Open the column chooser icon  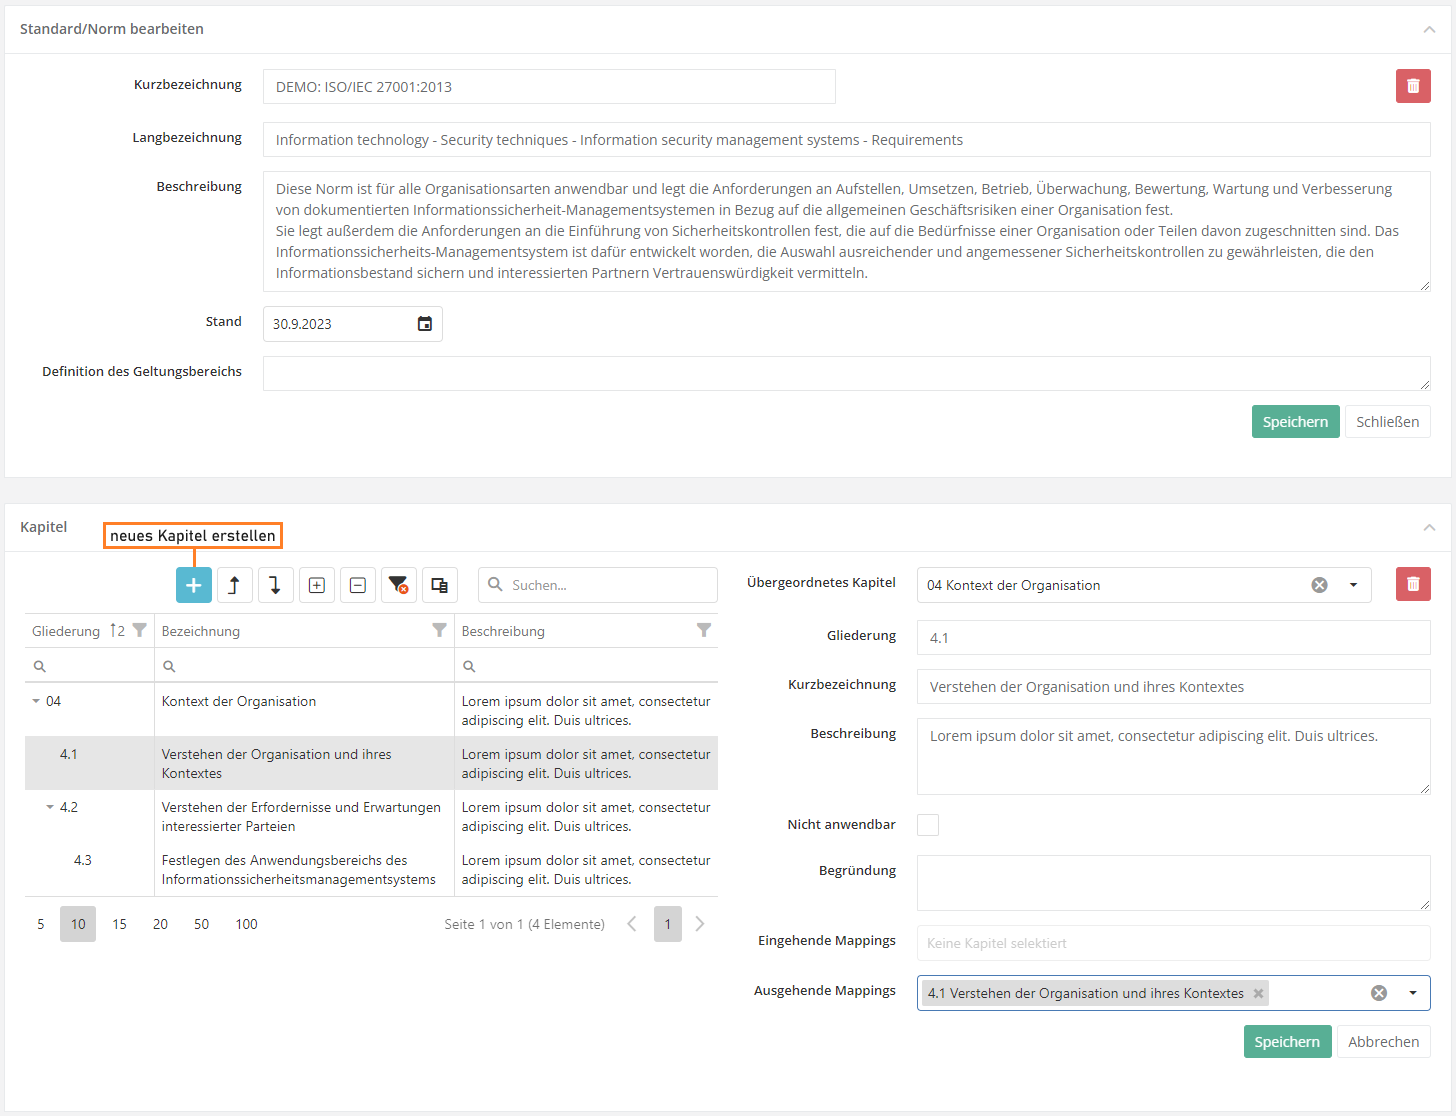pyautogui.click(x=439, y=585)
